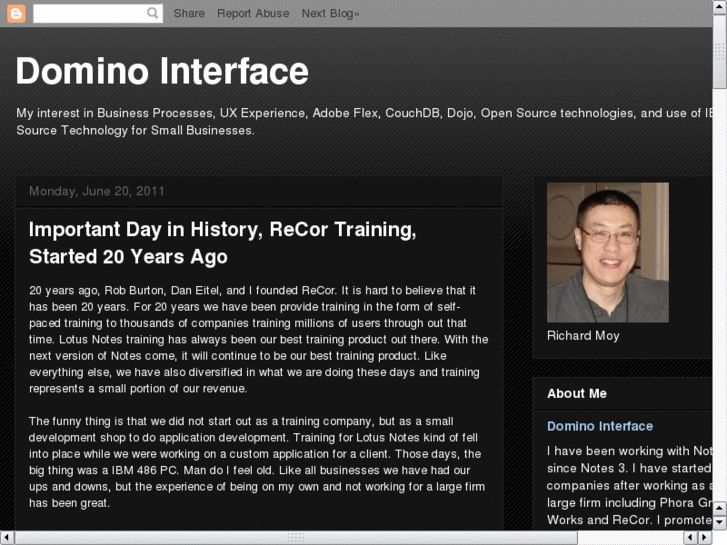The width and height of the screenshot is (727, 545).
Task: Click the Monday, June 20, 2011 date header
Action: point(96,191)
